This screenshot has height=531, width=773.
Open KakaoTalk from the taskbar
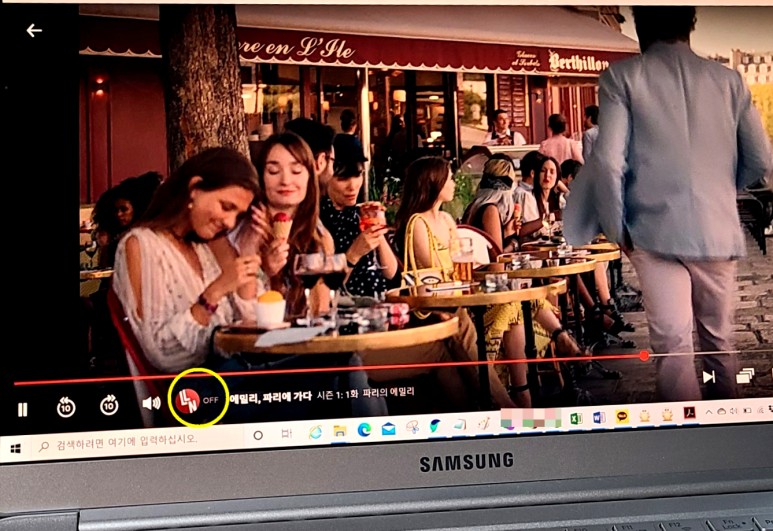(622, 417)
